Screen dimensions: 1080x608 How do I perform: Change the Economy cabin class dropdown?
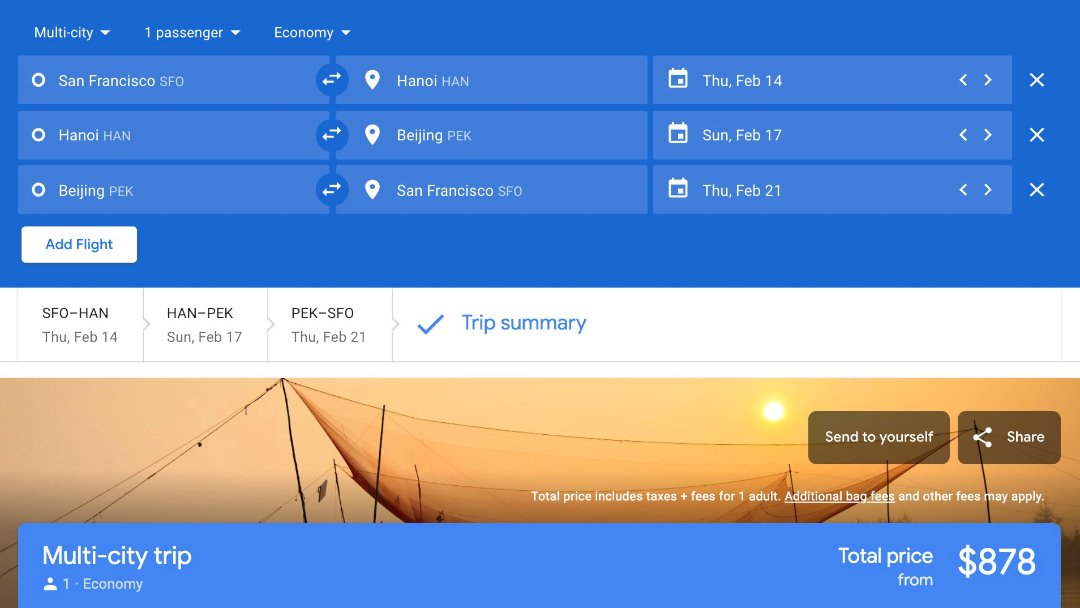coord(312,33)
